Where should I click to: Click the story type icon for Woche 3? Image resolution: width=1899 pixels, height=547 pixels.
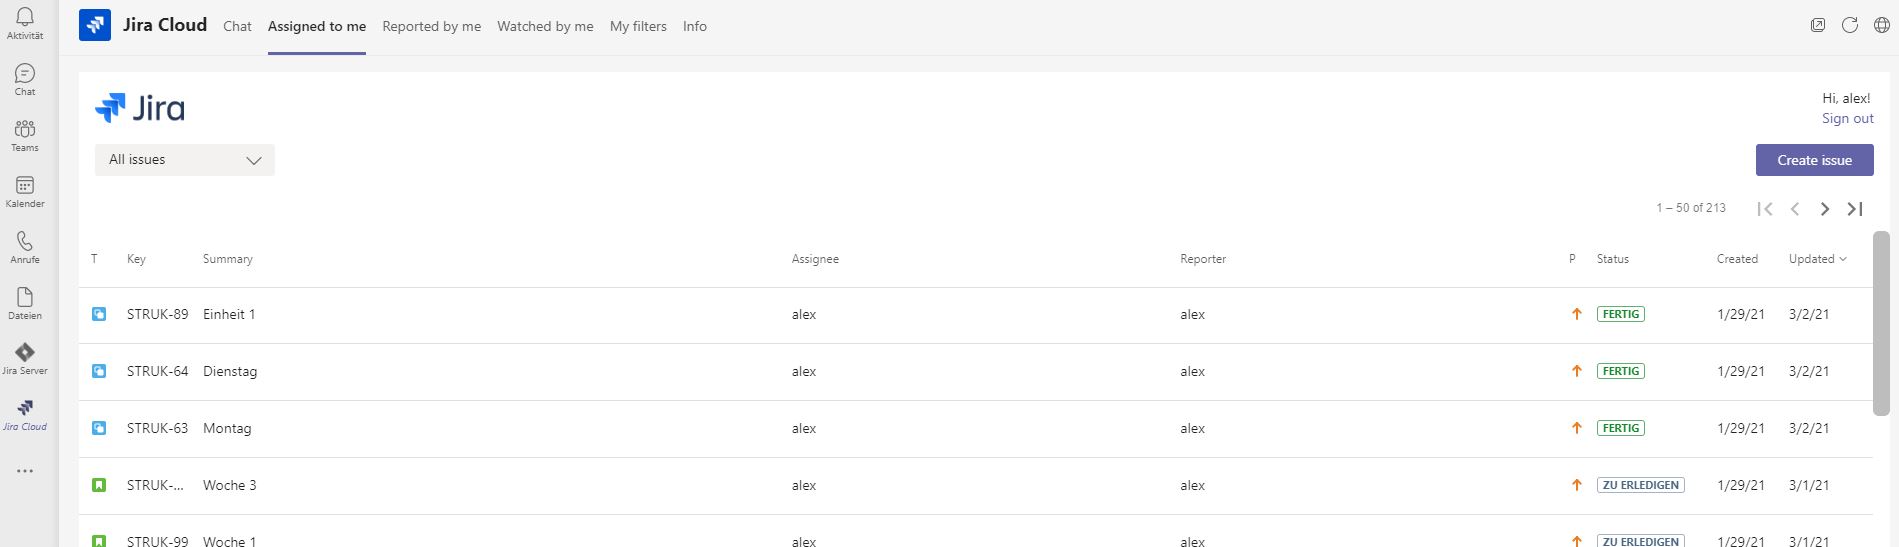tap(99, 485)
